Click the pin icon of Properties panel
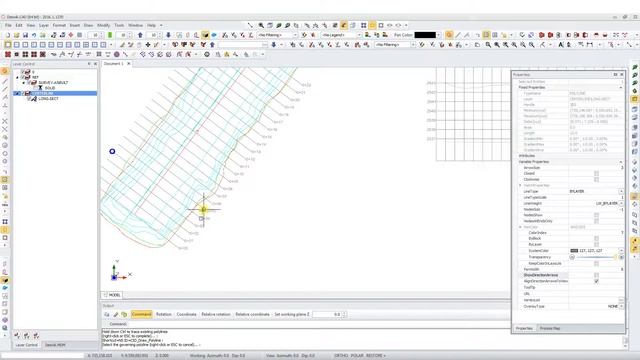640x360 pixels. [x=615, y=75]
